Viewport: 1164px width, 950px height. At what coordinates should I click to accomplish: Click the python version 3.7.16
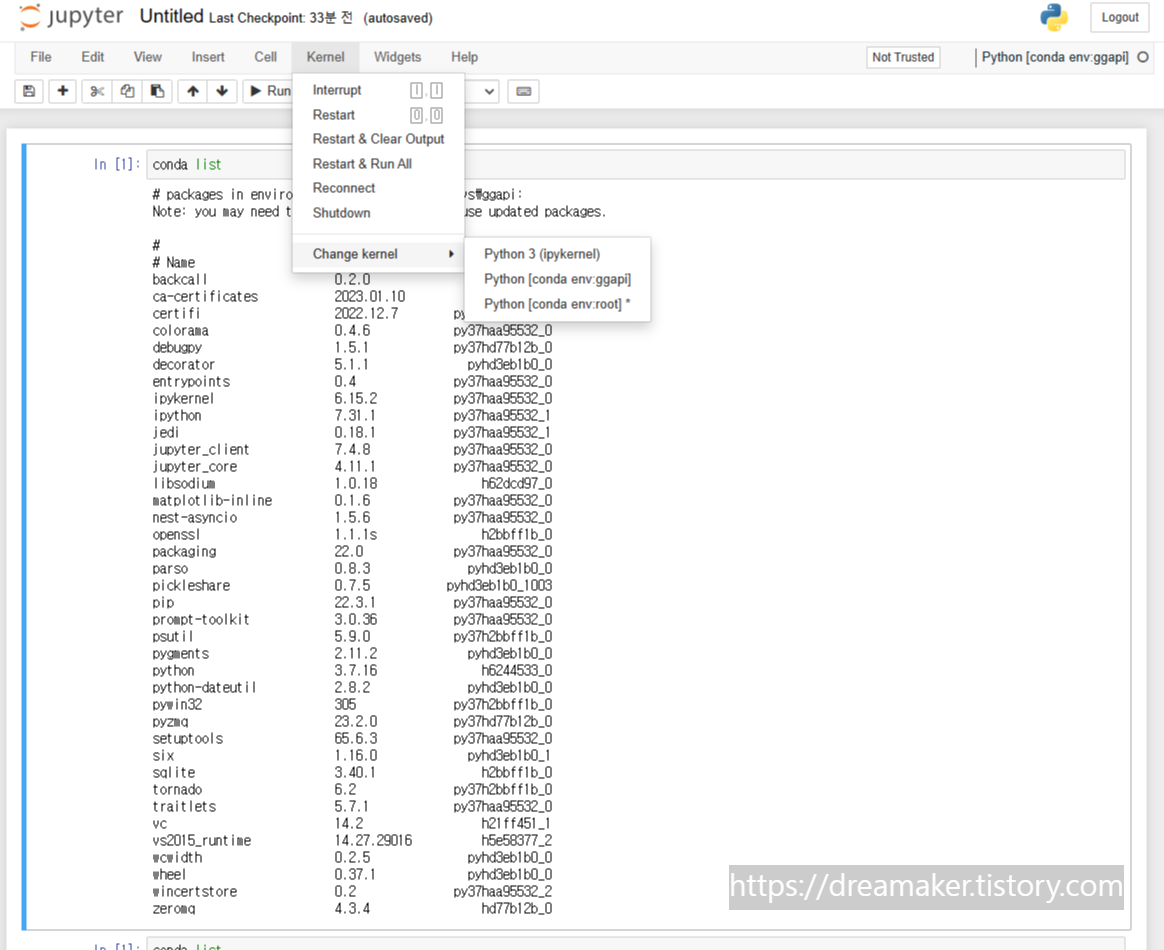(356, 671)
